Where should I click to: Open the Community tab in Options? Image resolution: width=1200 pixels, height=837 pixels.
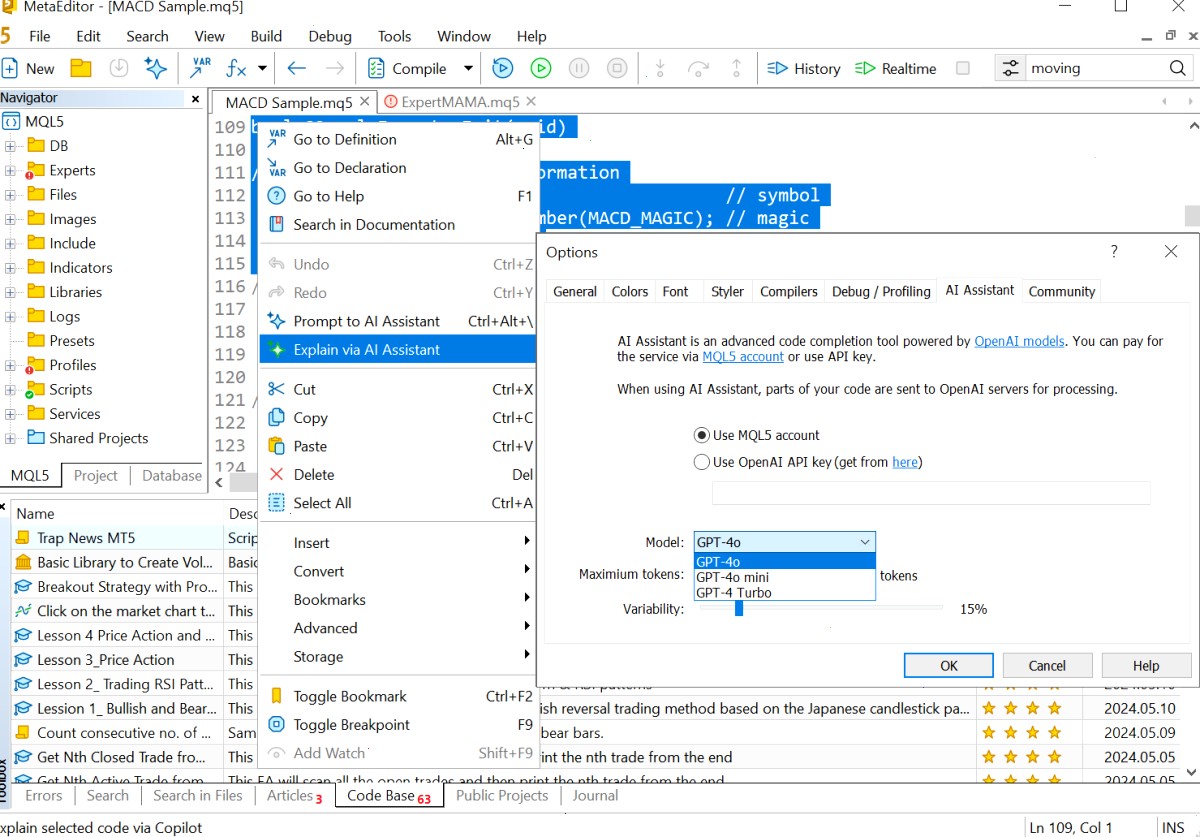(x=1062, y=291)
